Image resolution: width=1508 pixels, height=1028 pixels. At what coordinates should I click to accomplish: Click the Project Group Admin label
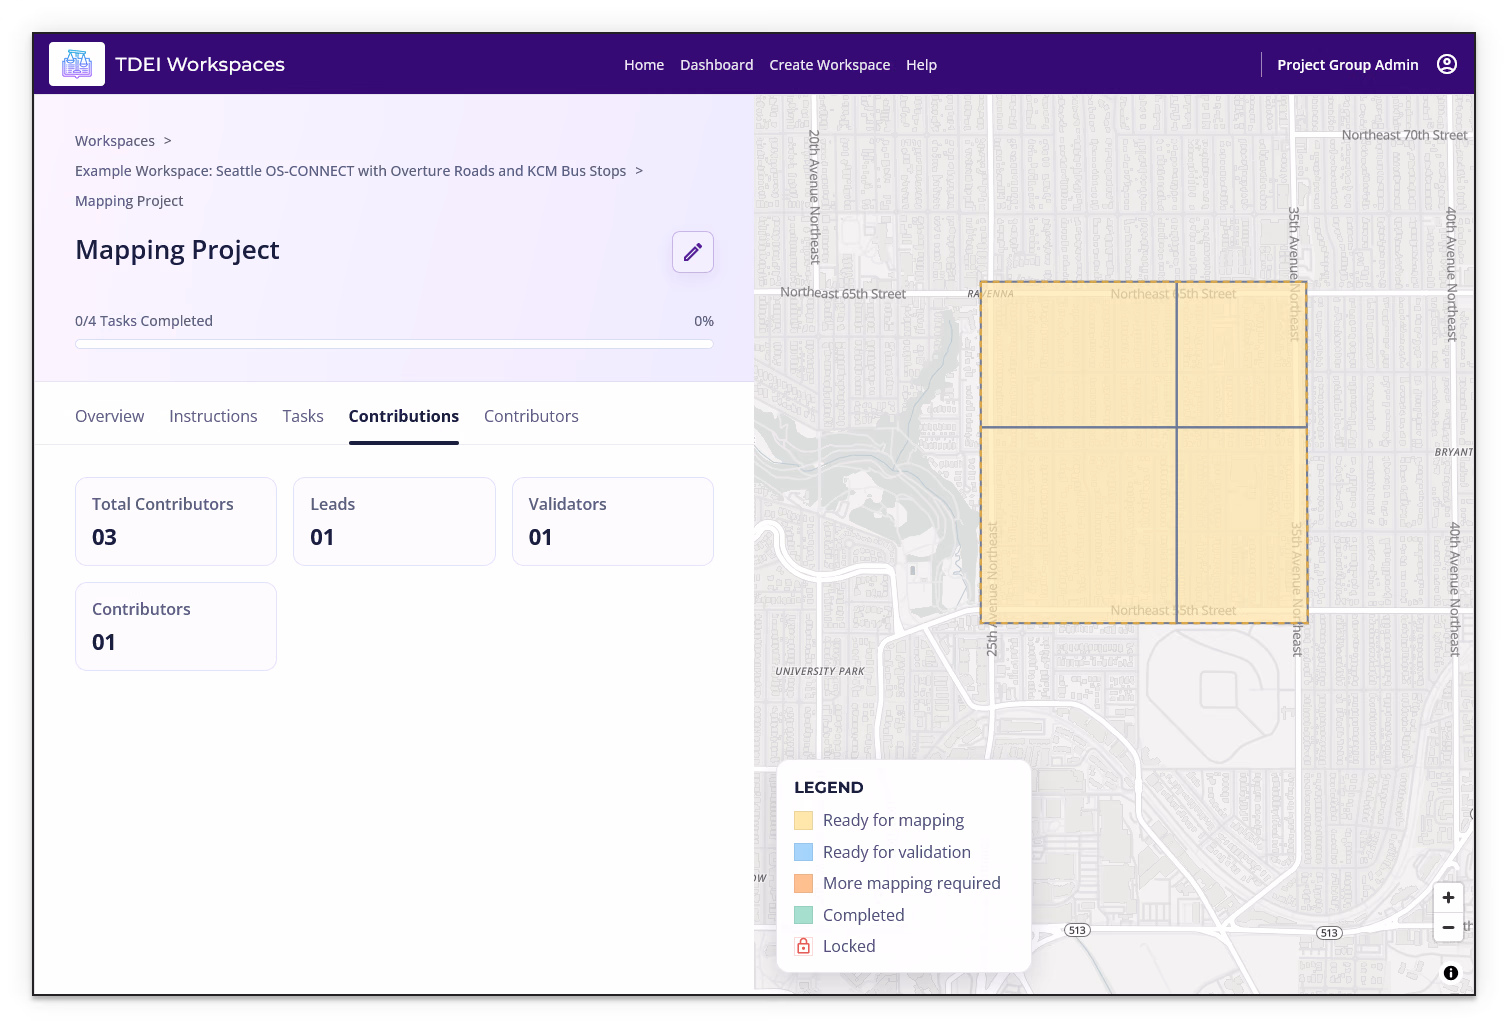(x=1348, y=65)
